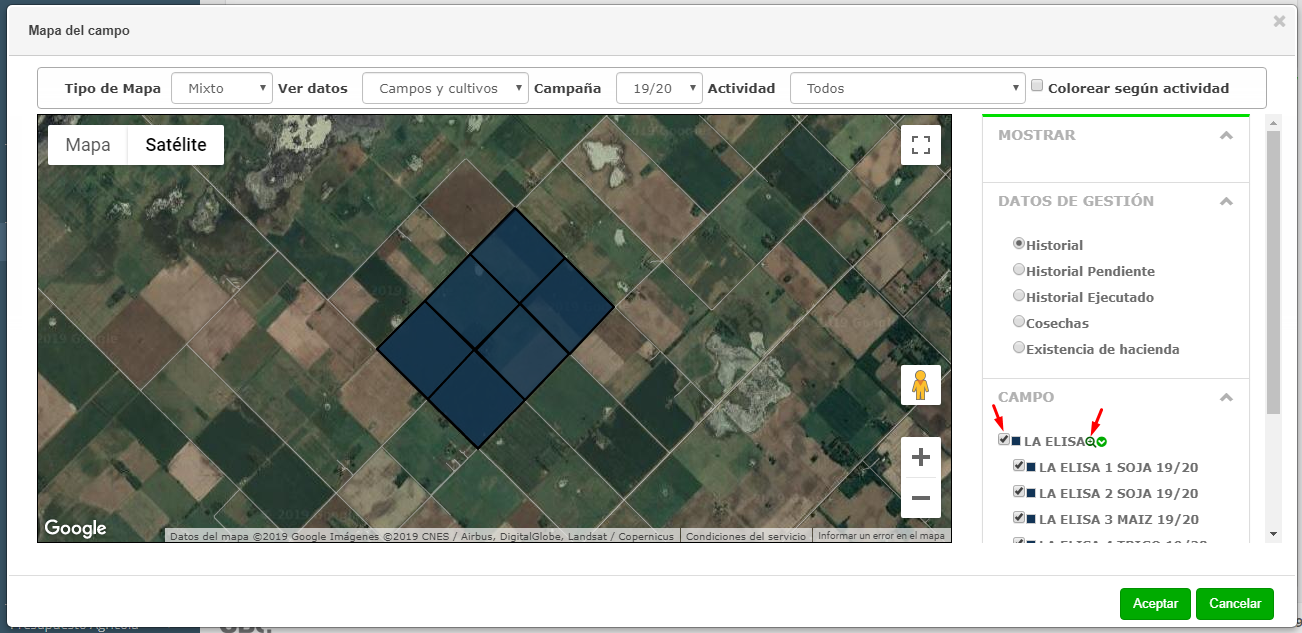Viewport: 1302px width, 633px height.
Task: Click the dark blue field polygon on map
Action: tap(495, 328)
